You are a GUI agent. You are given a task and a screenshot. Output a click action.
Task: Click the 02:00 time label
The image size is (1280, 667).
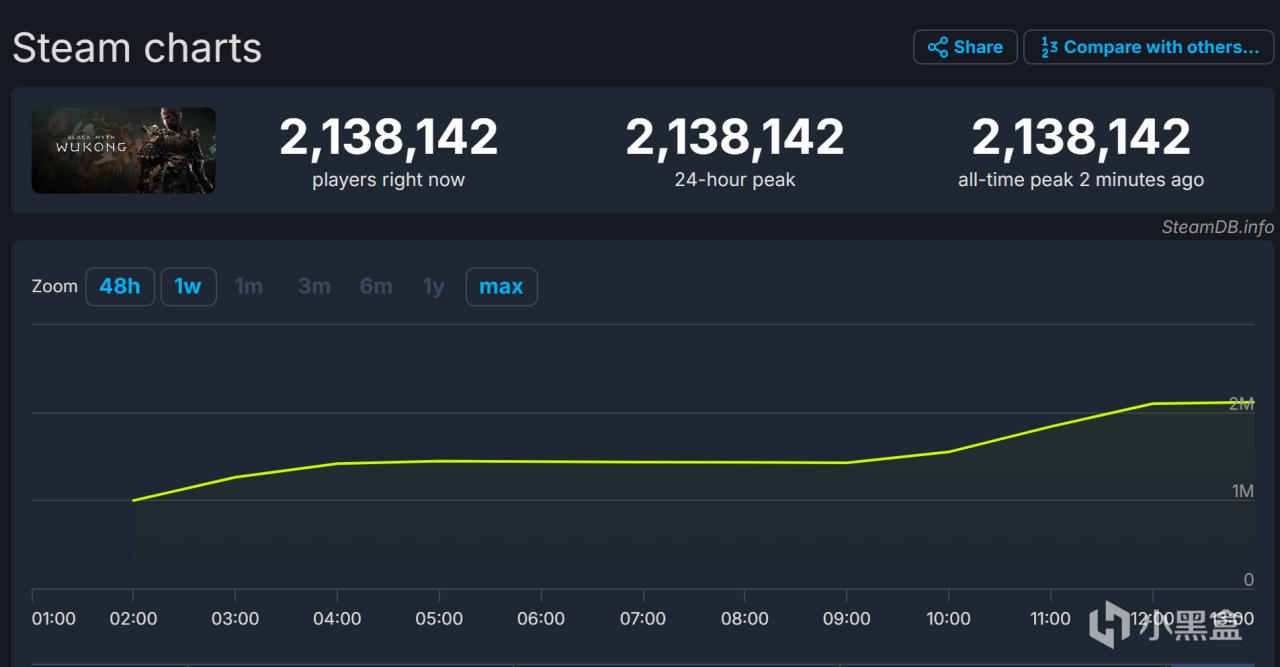click(x=133, y=618)
